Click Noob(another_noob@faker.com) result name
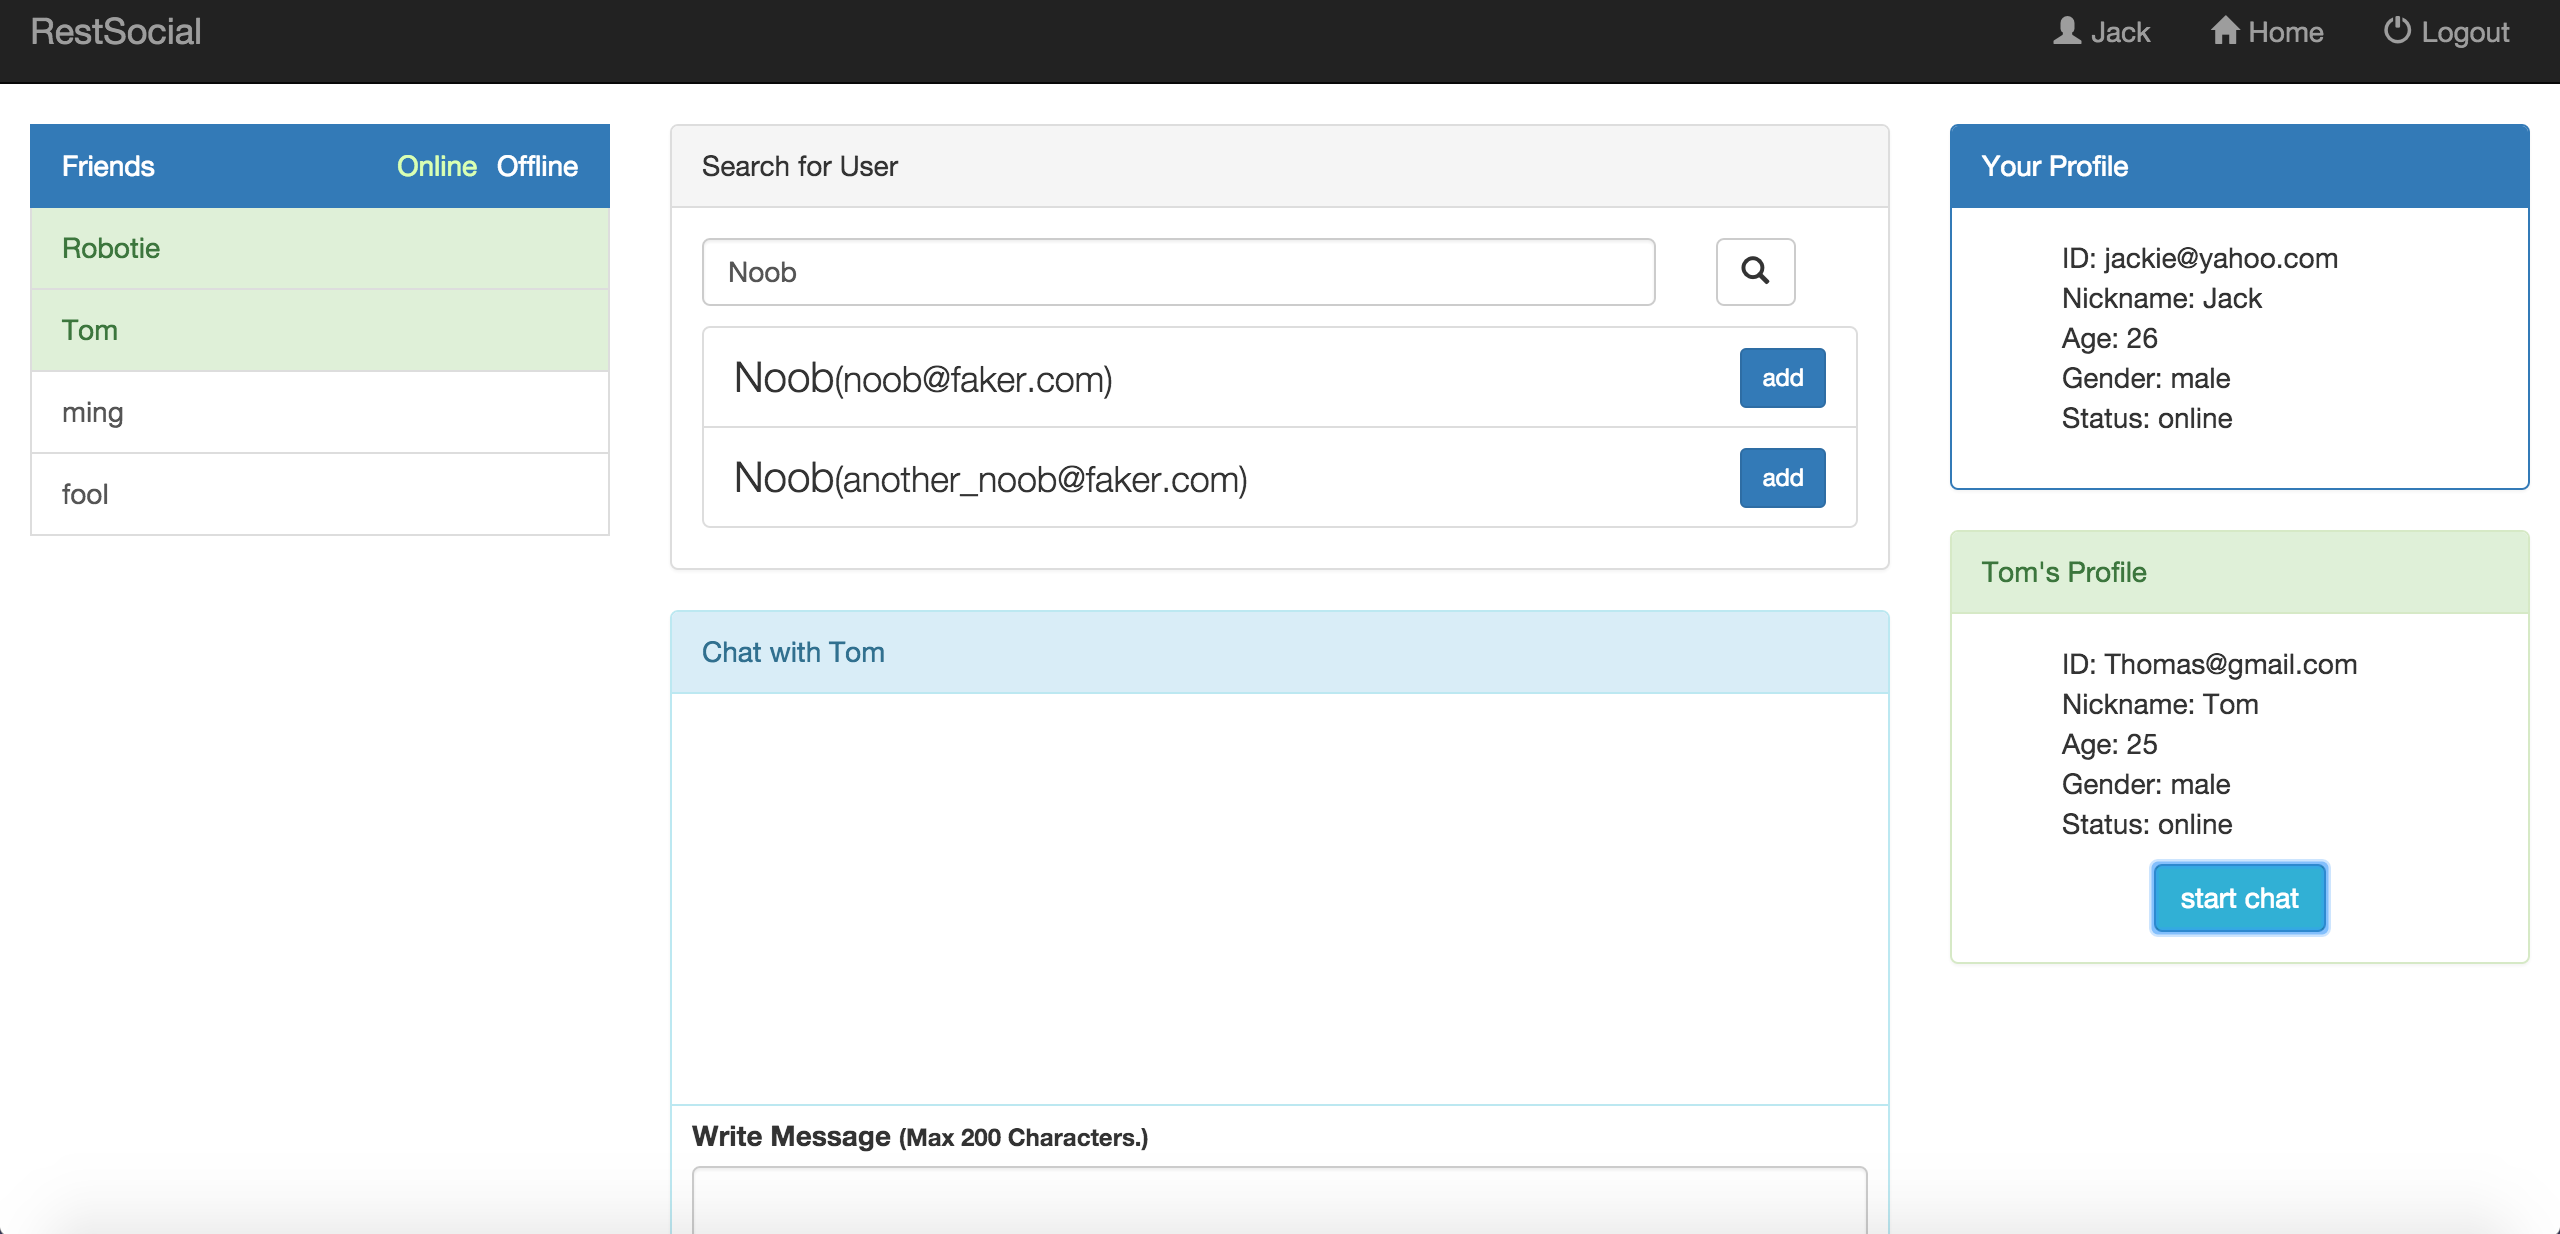2560x1234 pixels. pyautogui.click(x=990, y=478)
